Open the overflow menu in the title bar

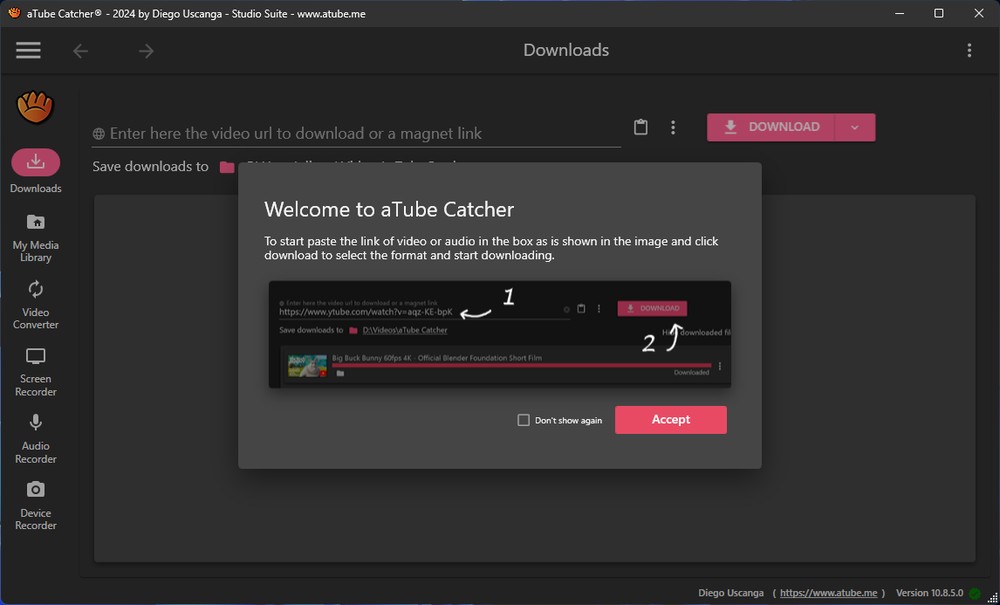tap(969, 50)
